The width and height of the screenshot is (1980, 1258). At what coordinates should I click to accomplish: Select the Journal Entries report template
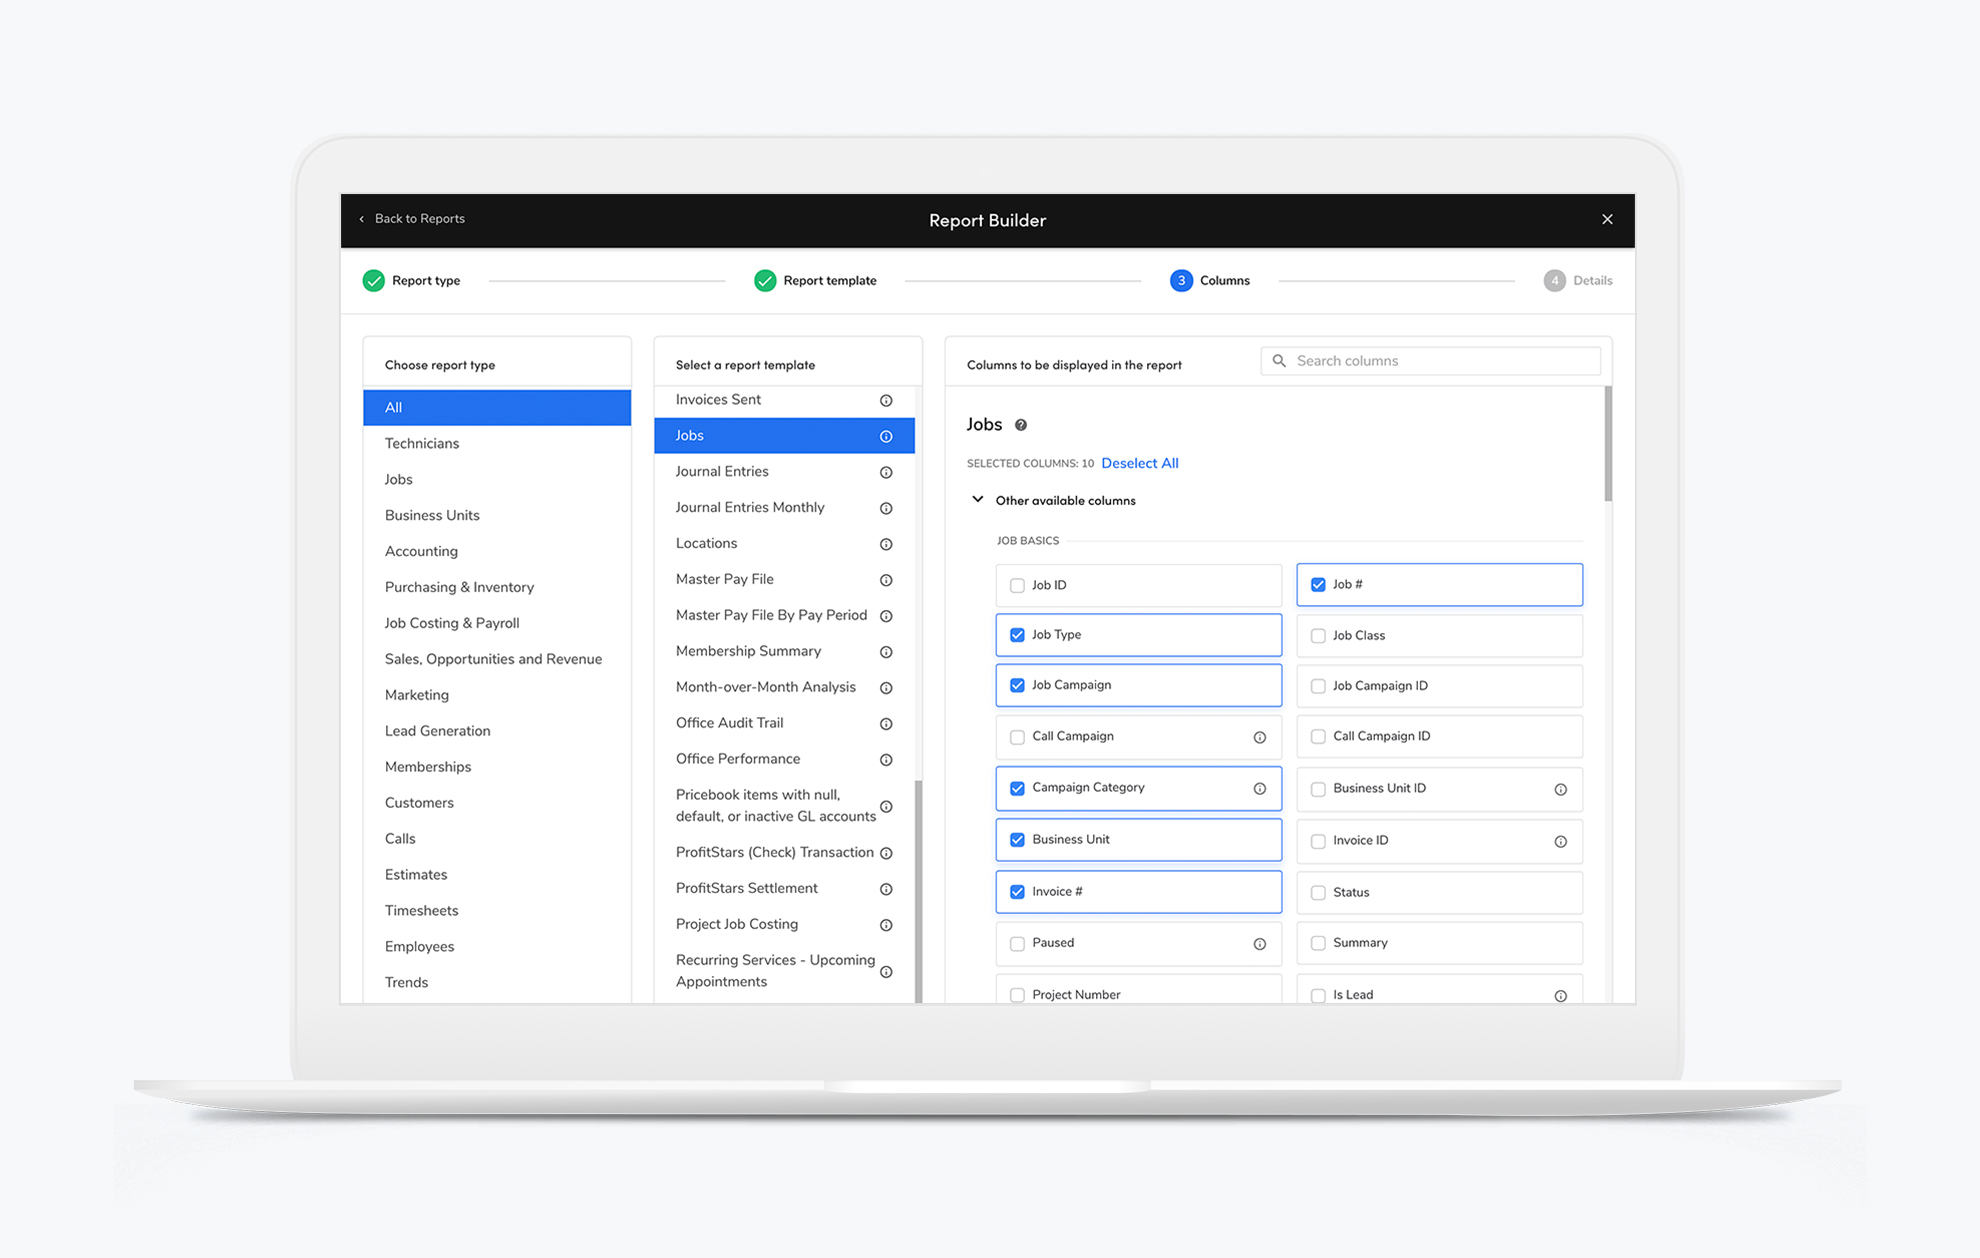(722, 471)
